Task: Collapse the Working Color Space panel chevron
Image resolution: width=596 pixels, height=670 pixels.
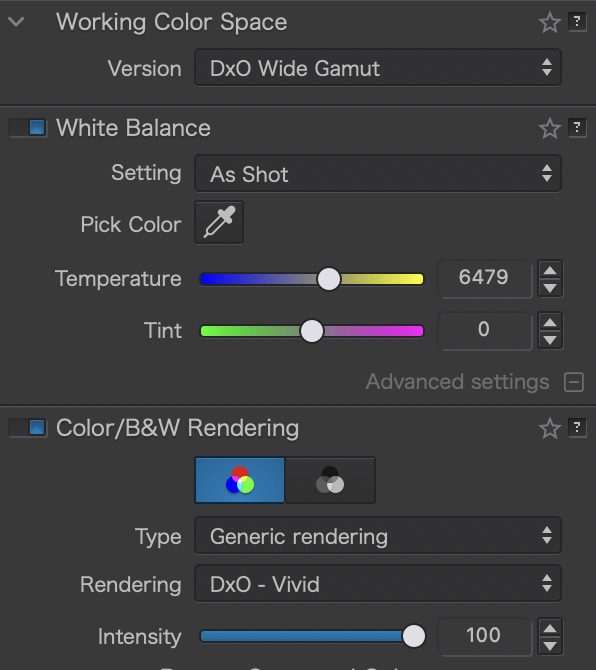Action: point(16,22)
